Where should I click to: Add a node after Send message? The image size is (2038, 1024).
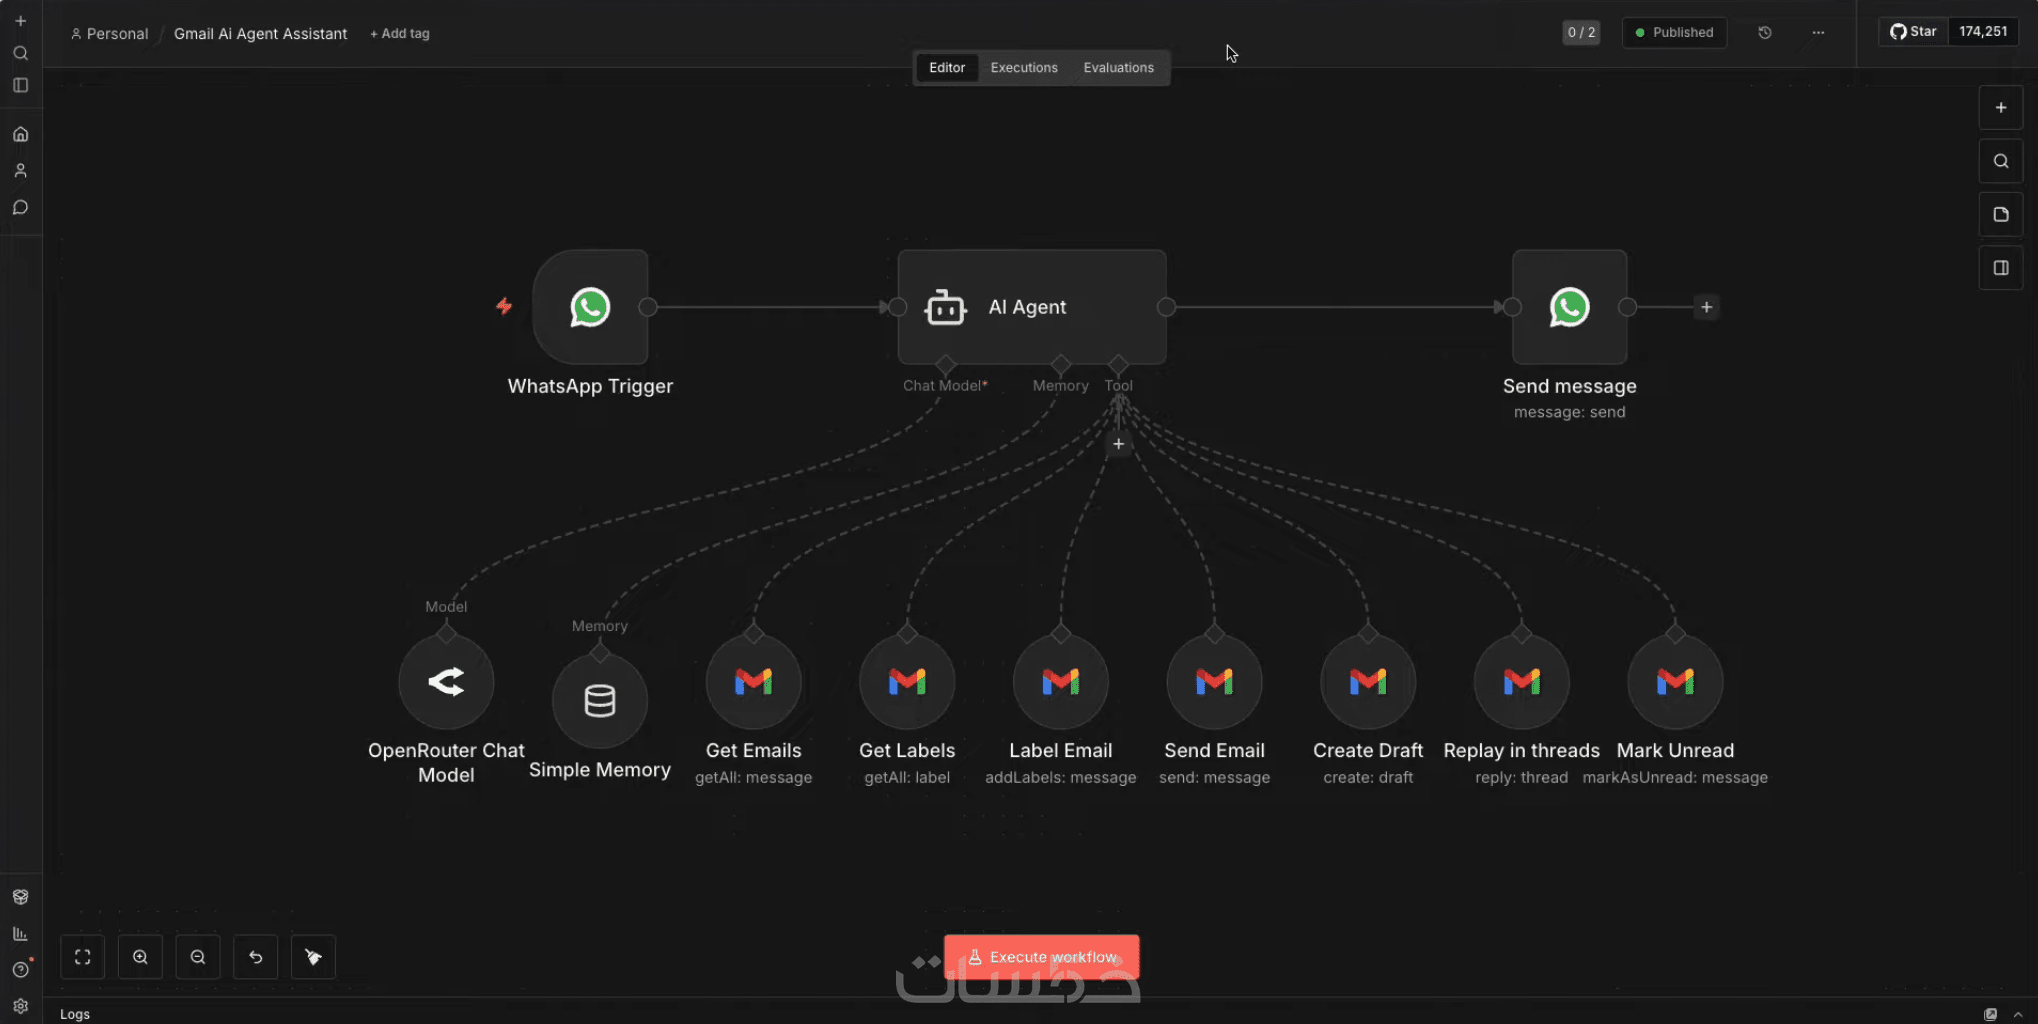[x=1707, y=307]
